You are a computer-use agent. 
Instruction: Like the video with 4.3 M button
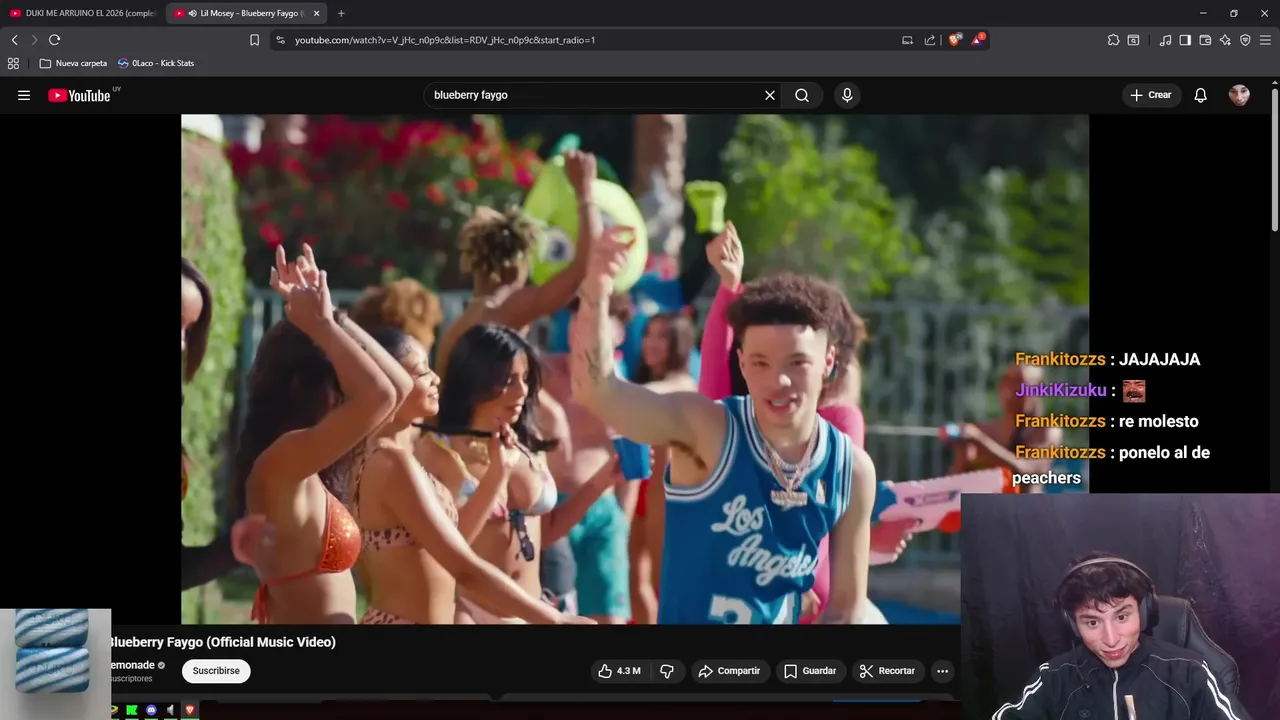pyautogui.click(x=619, y=671)
